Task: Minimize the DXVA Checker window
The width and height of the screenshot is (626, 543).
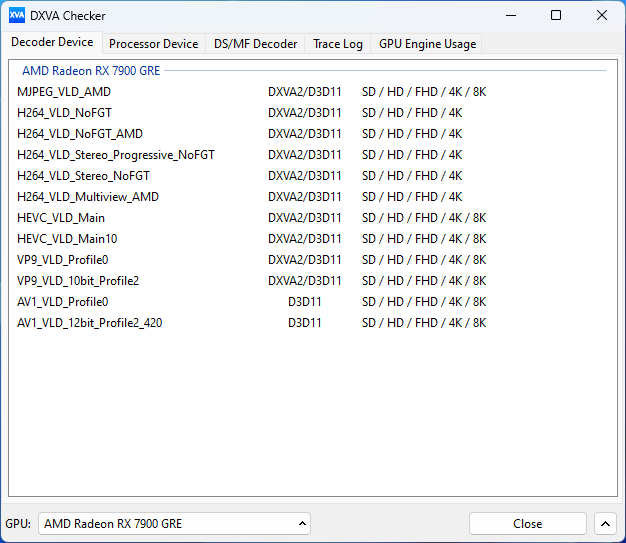Action: point(511,16)
